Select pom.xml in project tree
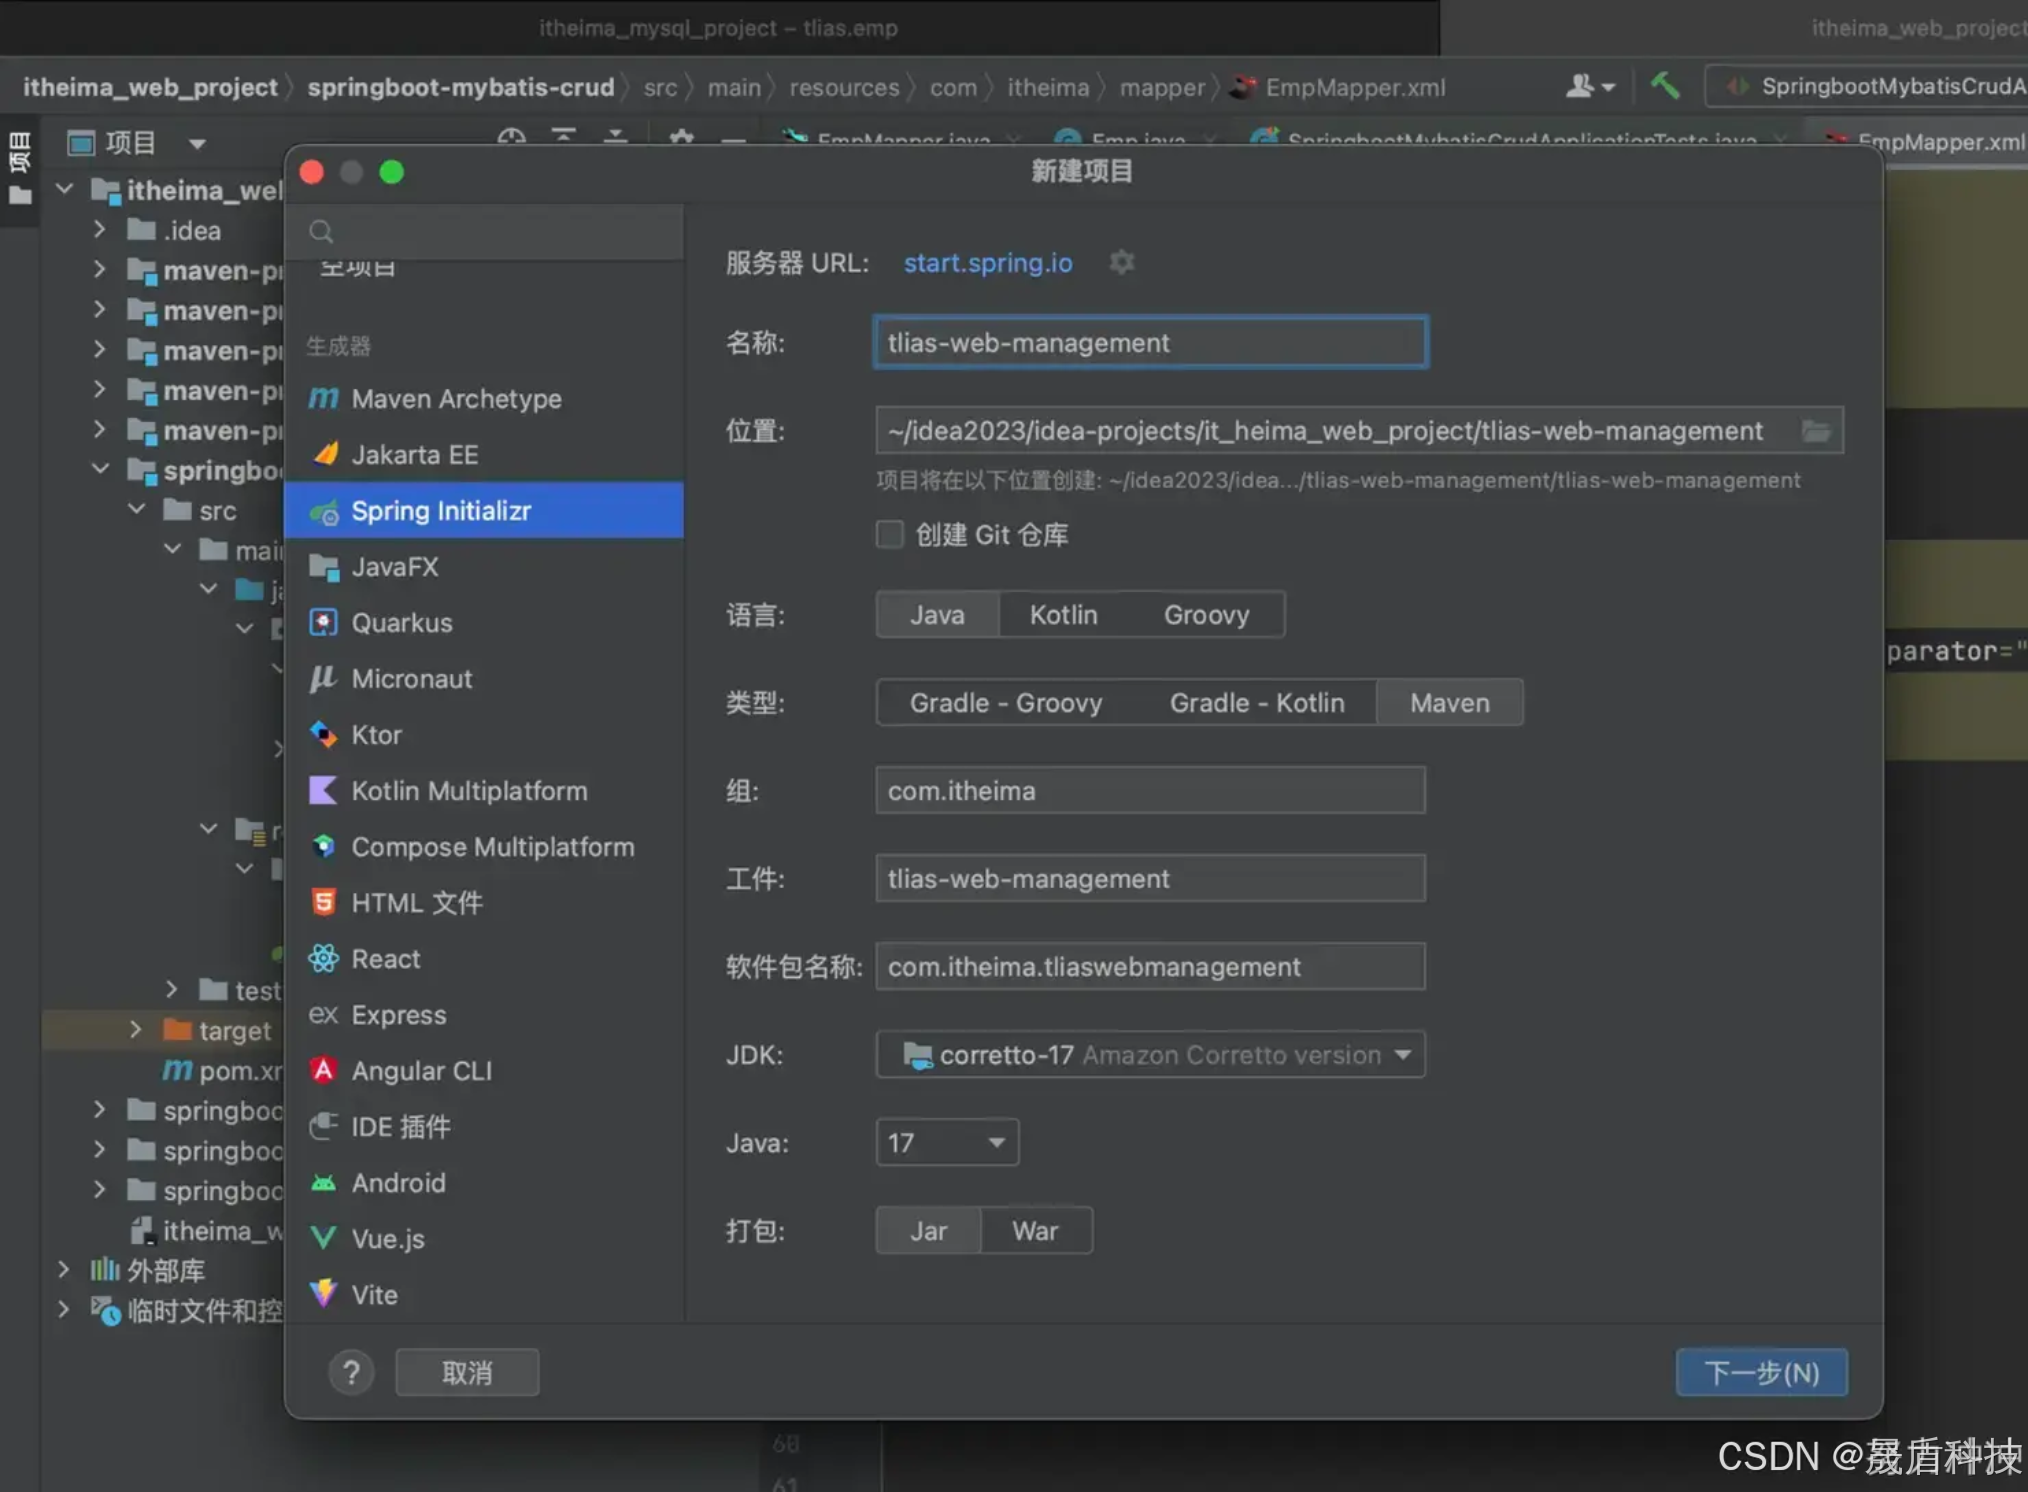Screen dimensions: 2028x1492 tap(222, 1070)
